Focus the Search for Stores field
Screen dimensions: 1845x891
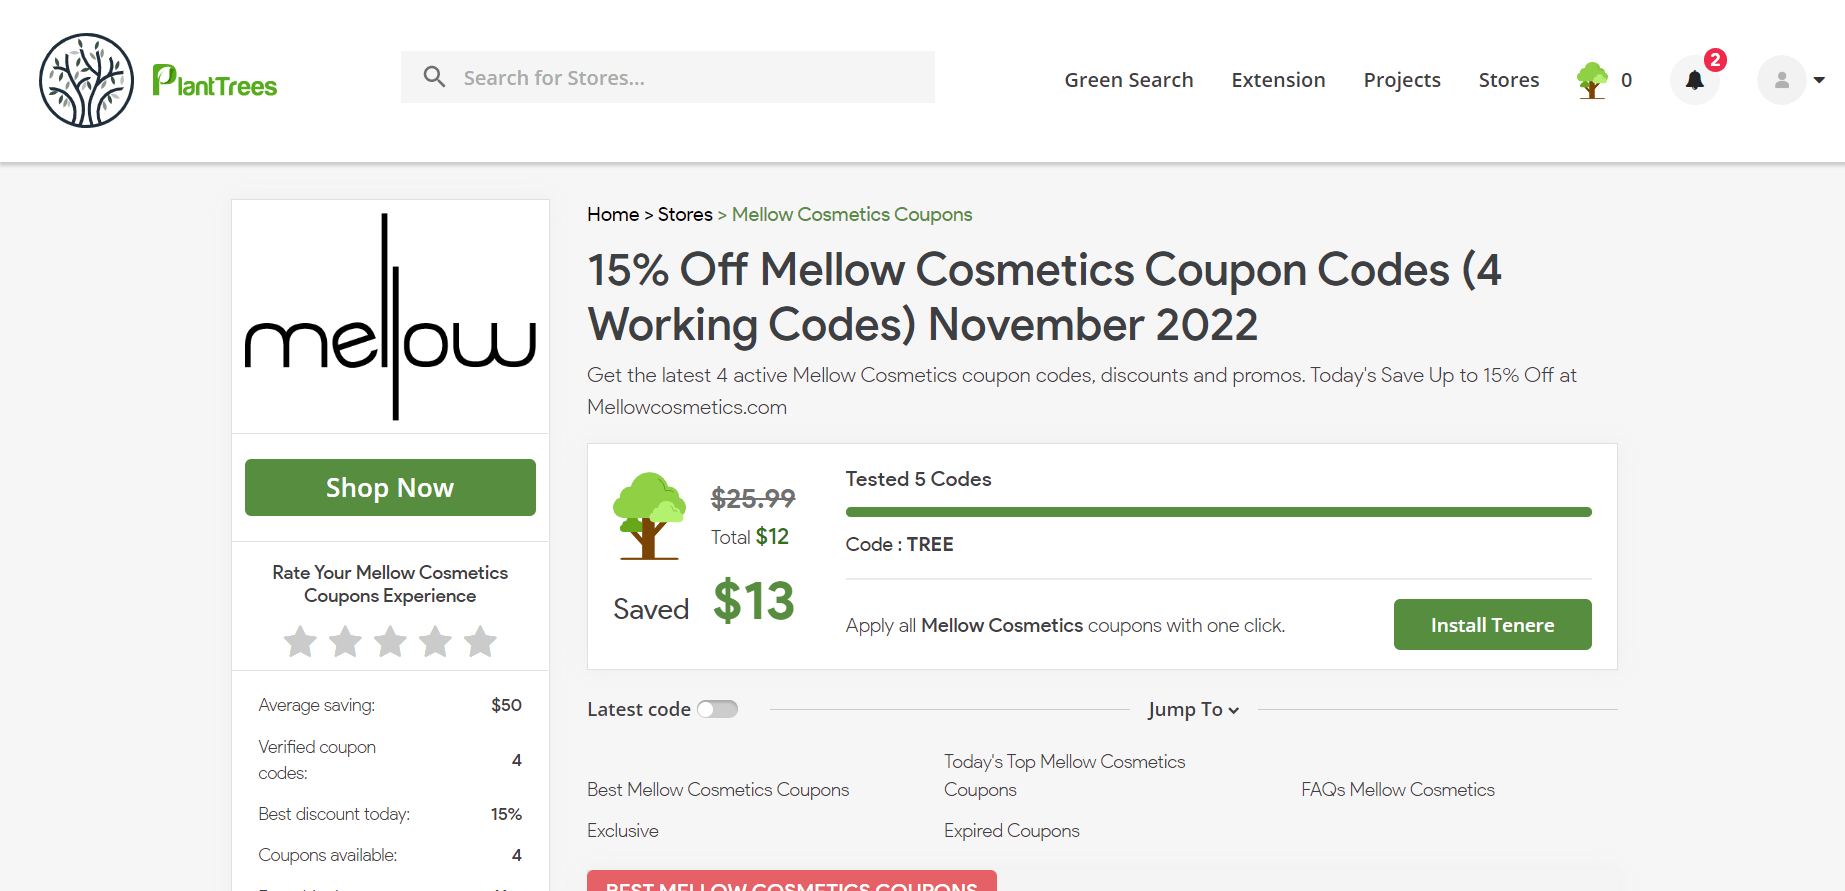(668, 77)
